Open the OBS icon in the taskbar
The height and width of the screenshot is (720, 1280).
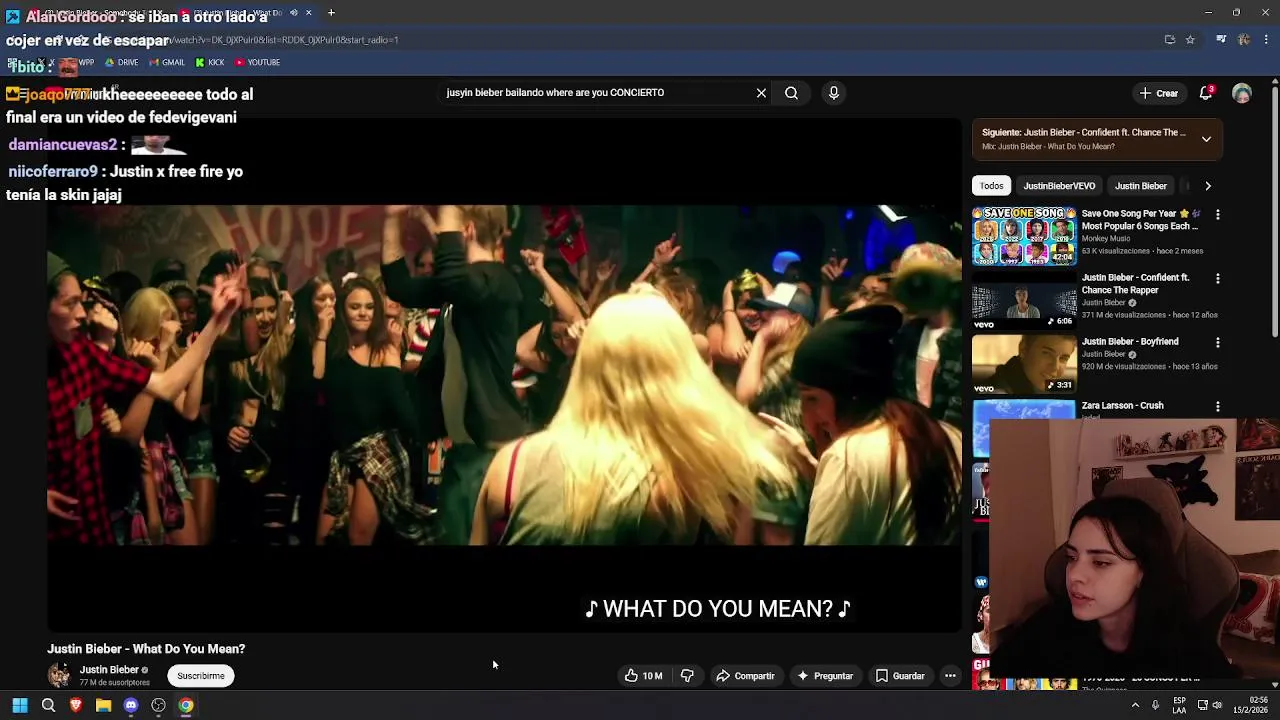(x=158, y=706)
